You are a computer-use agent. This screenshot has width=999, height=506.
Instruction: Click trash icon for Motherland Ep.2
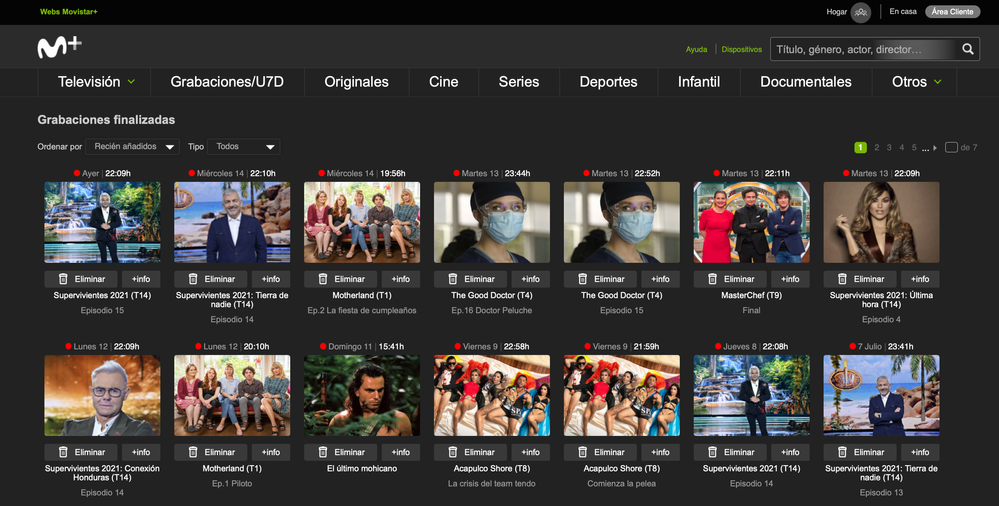click(x=324, y=279)
